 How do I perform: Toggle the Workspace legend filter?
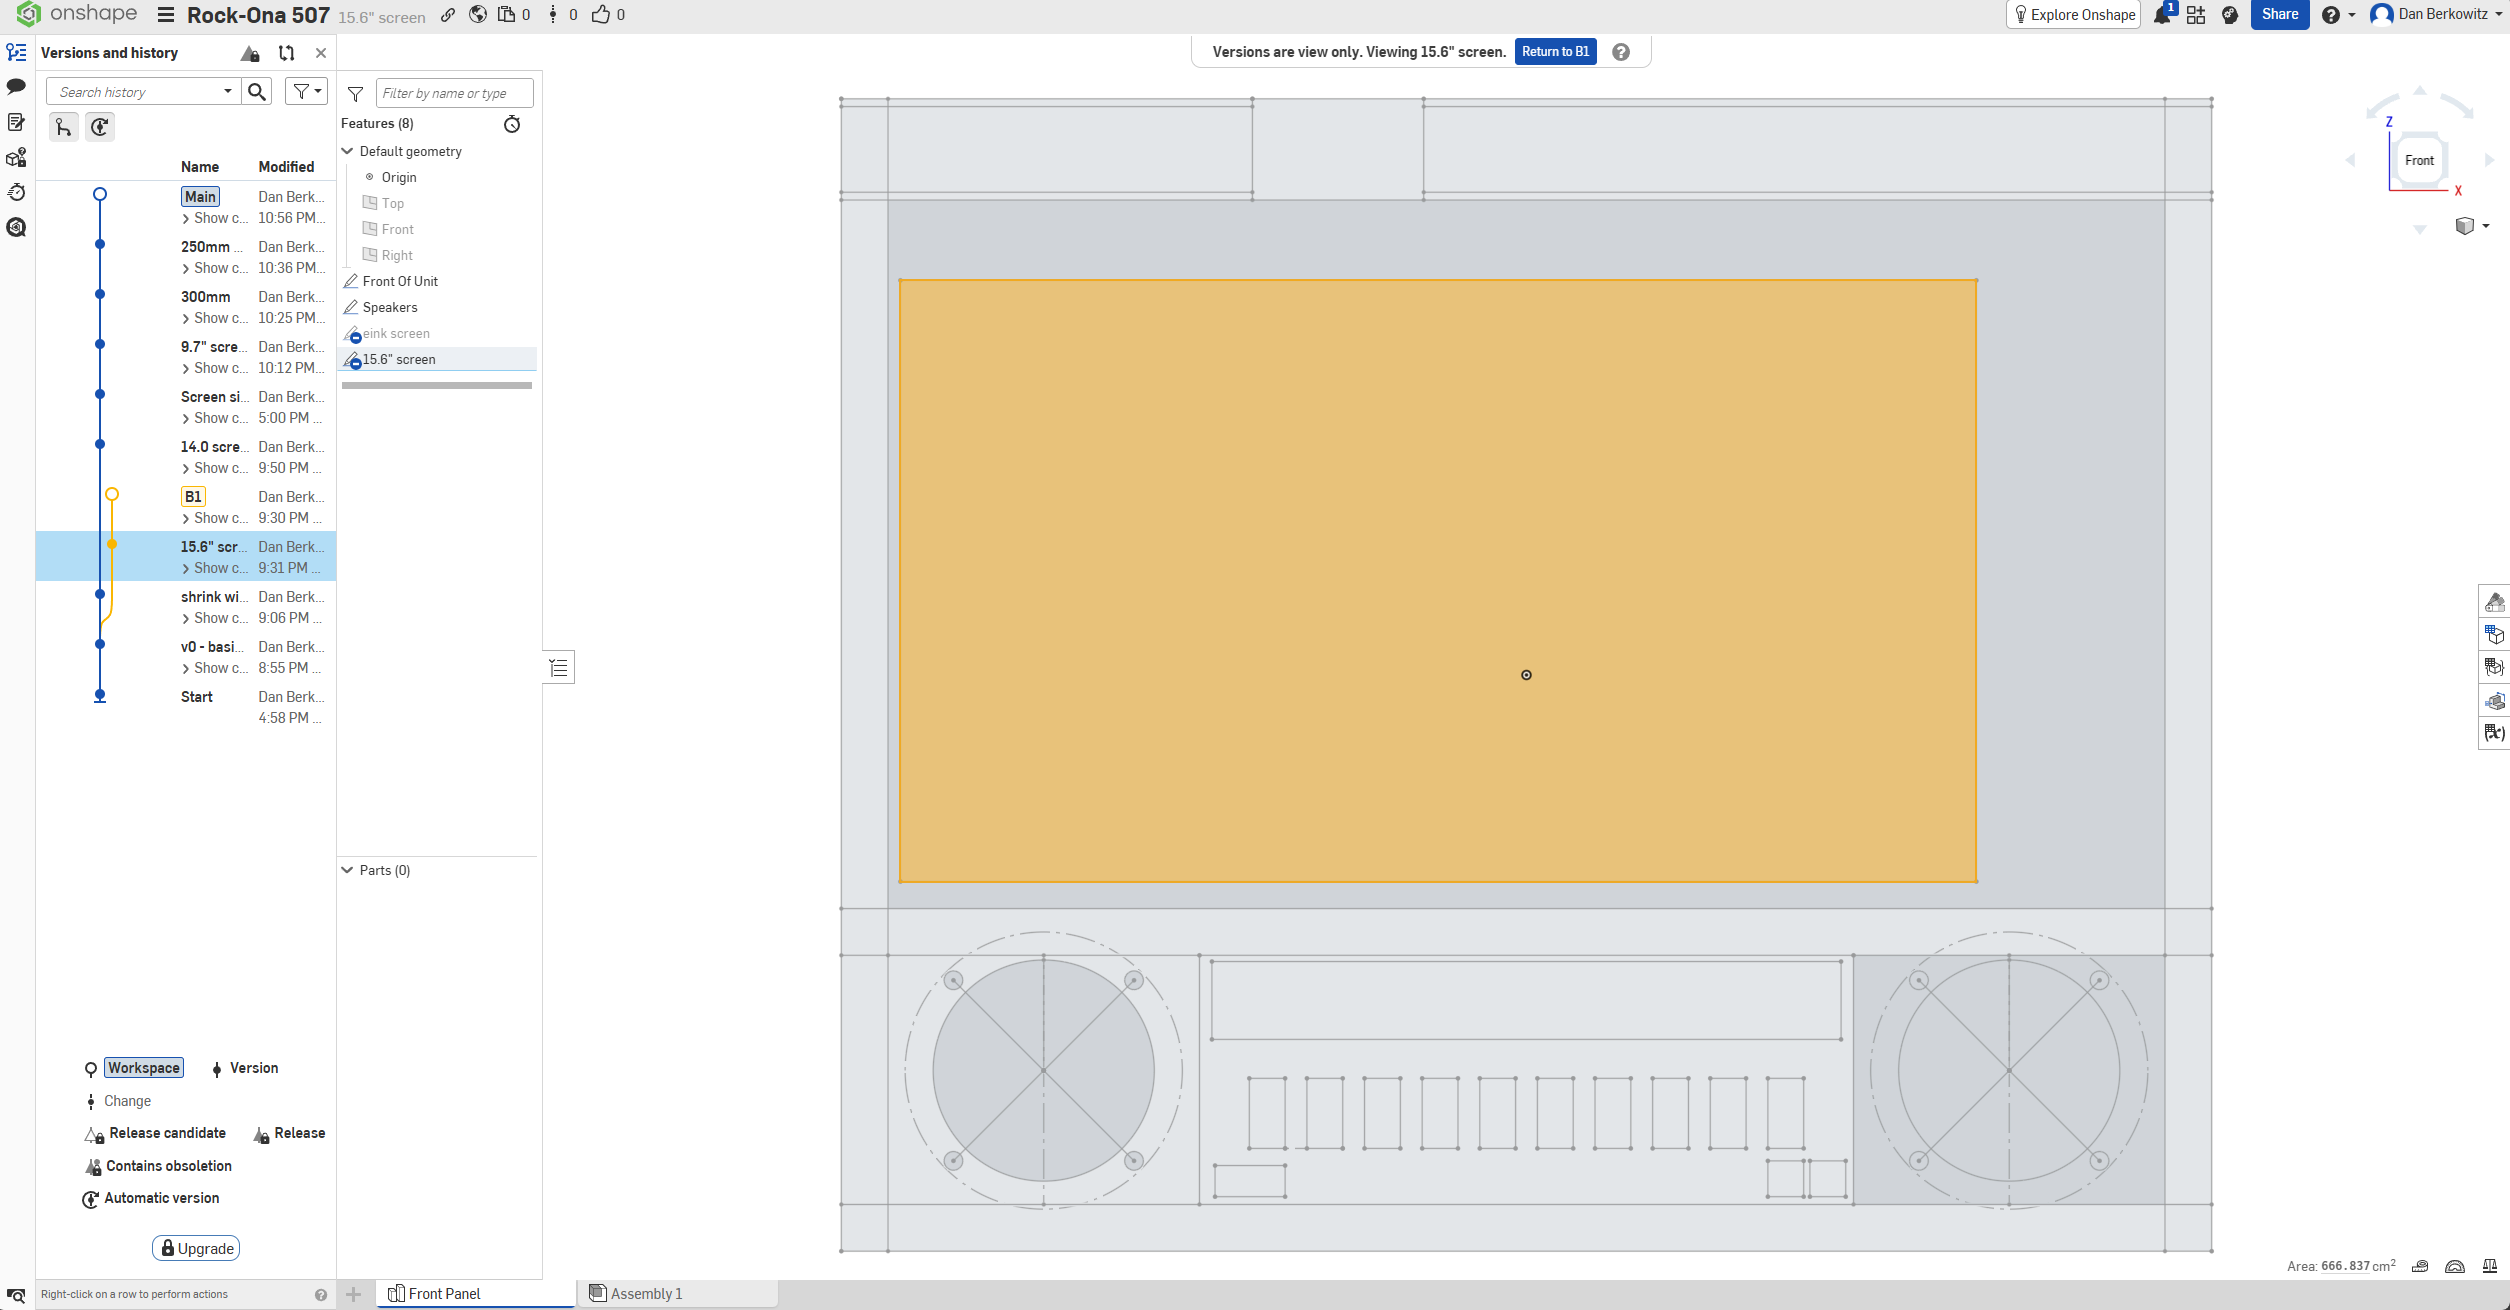point(144,1068)
